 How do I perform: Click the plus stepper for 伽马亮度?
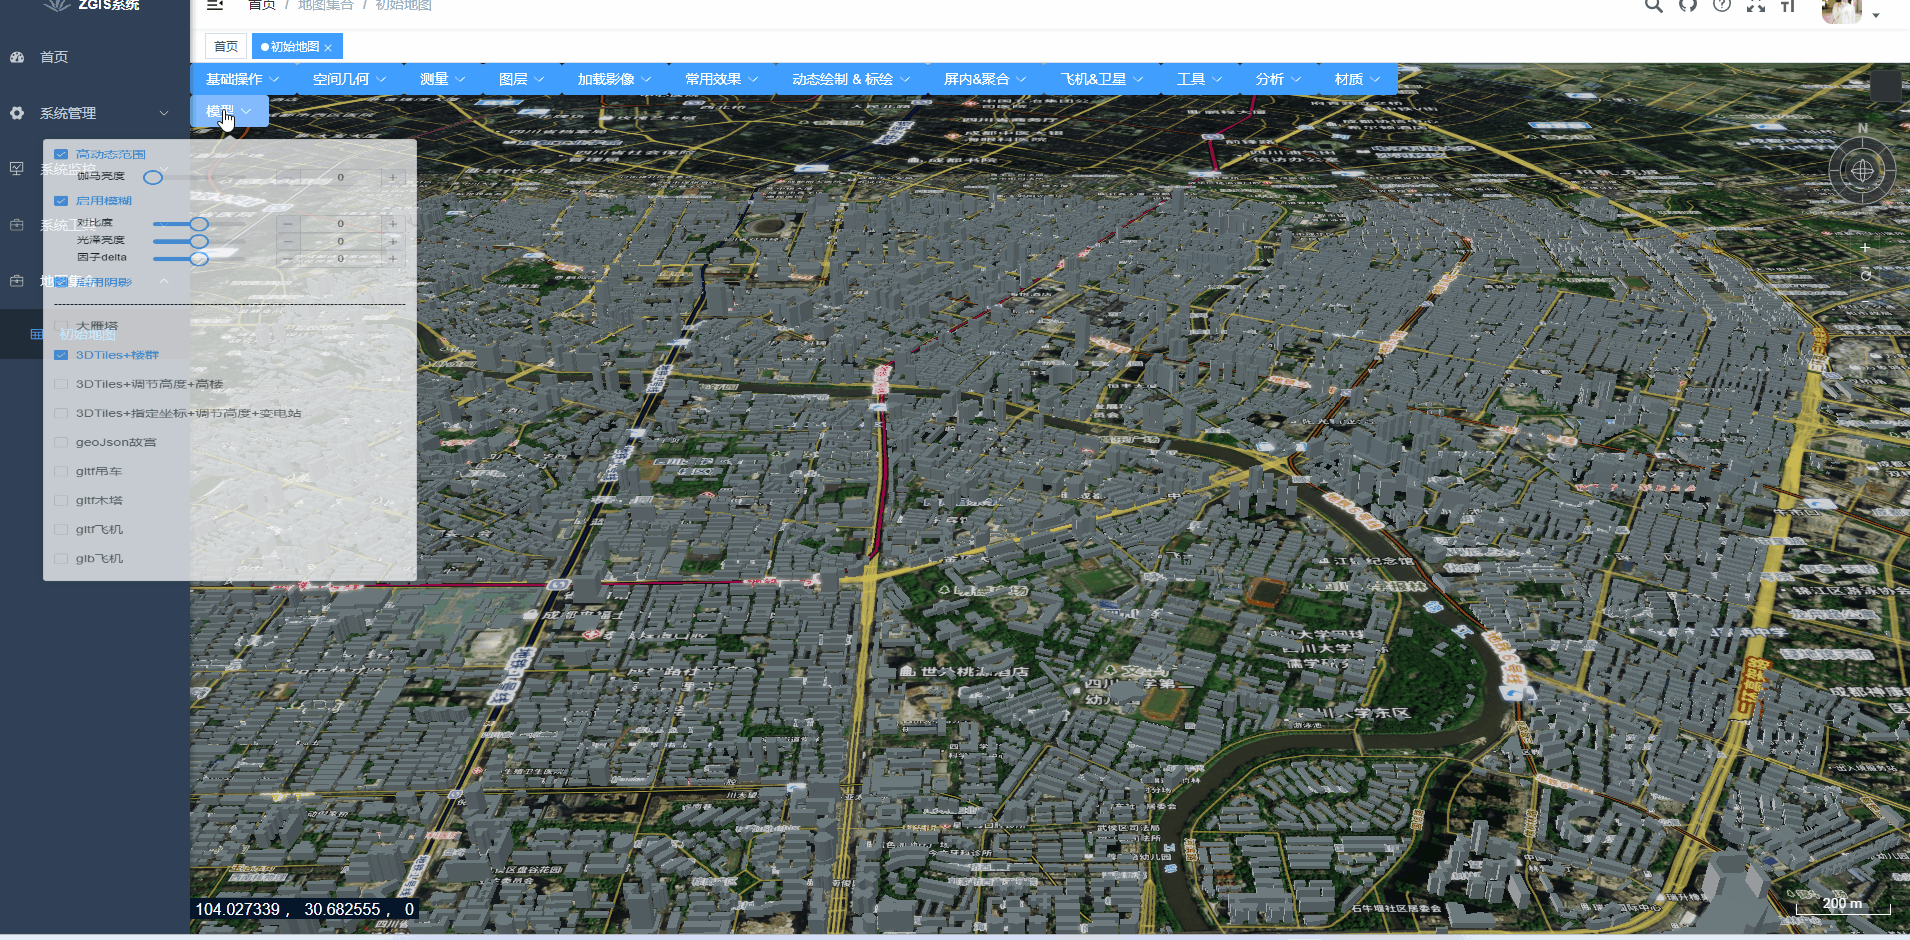click(393, 177)
